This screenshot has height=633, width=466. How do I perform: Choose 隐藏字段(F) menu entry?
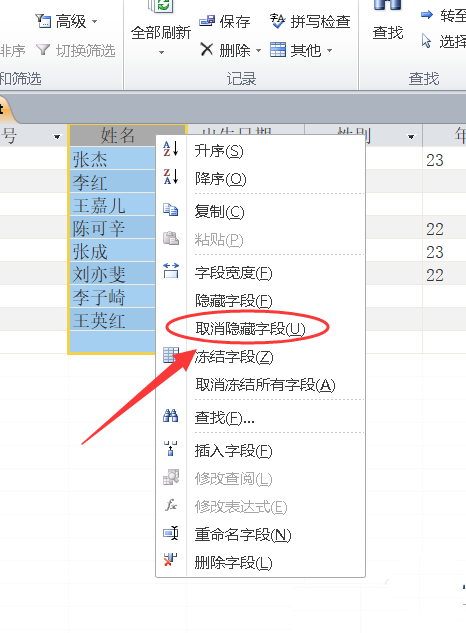233,301
